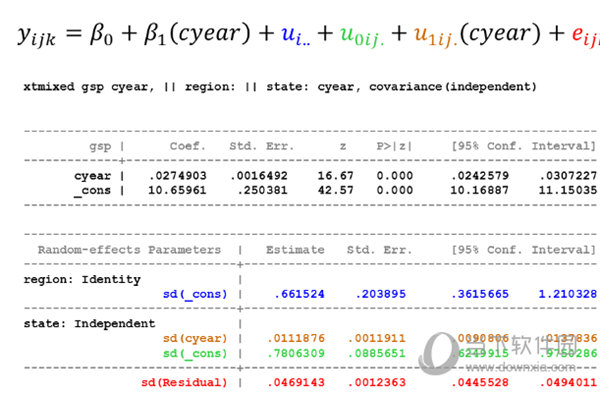This screenshot has height=396, width=600.
Task: Click the y_ijk term in the equation
Action: coord(37,36)
